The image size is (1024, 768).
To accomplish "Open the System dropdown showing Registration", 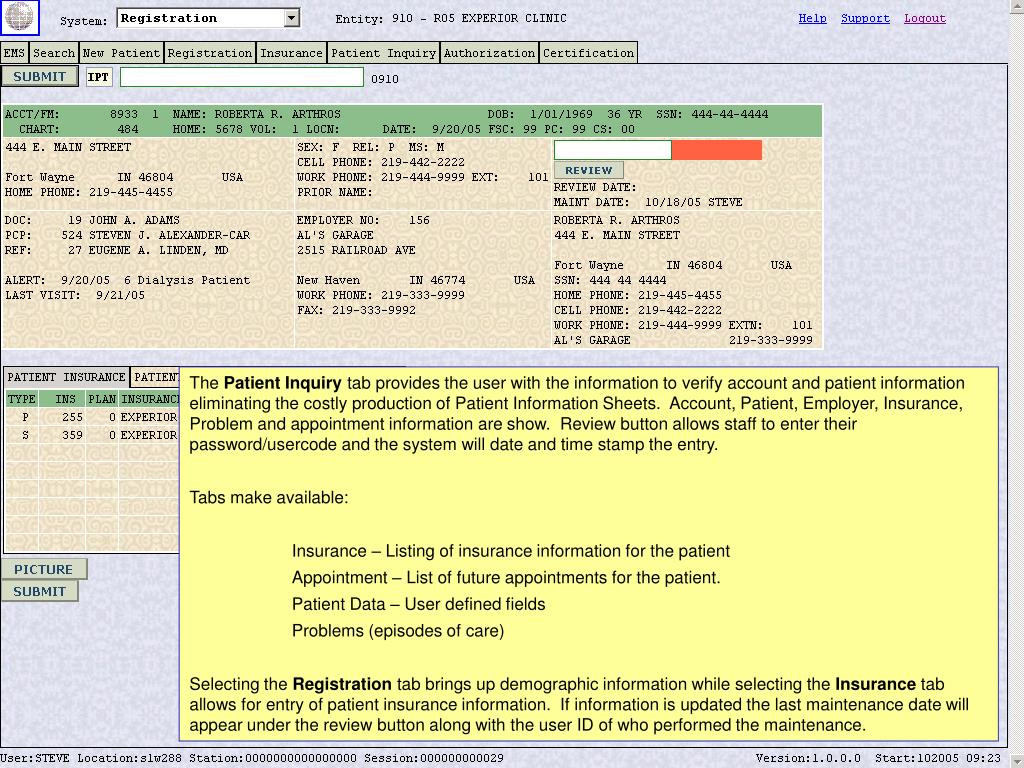I will point(208,18).
